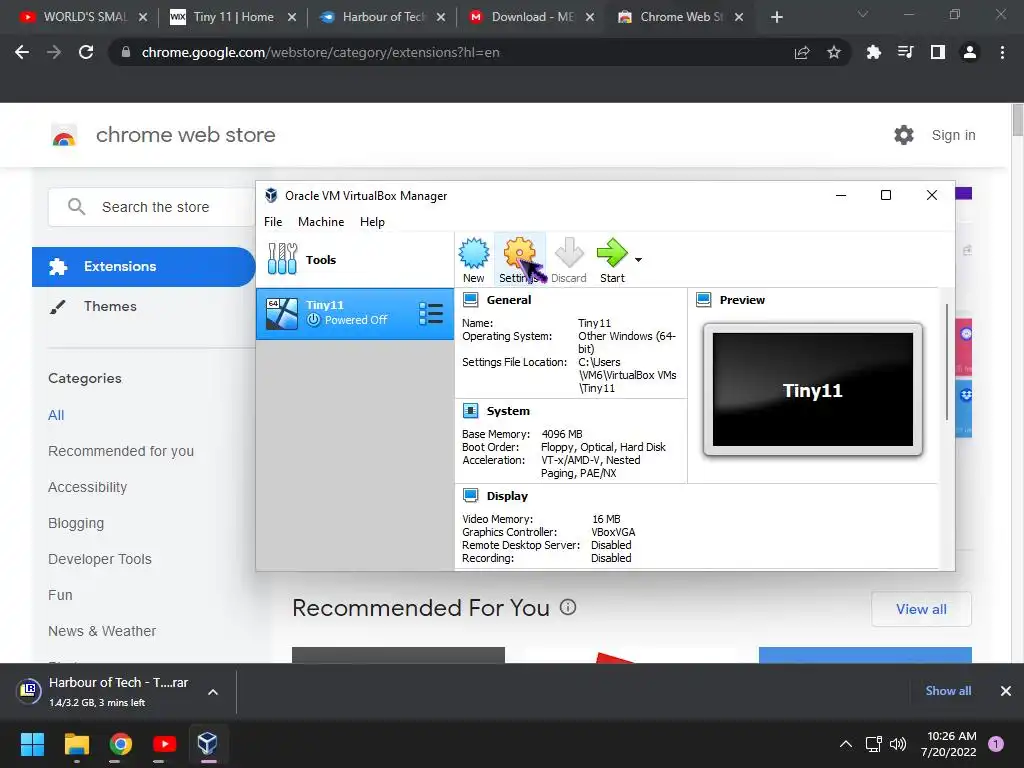Open the News & Weather category
Screen dimensions: 1024x768
point(102,631)
